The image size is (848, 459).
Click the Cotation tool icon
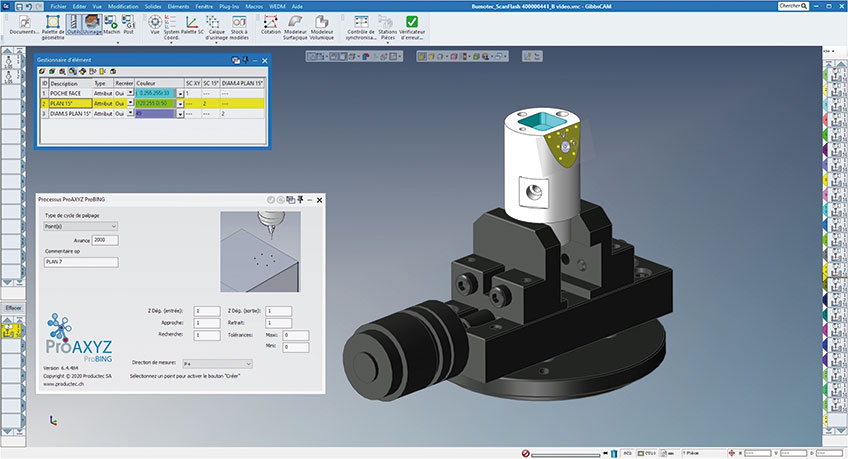(x=270, y=23)
